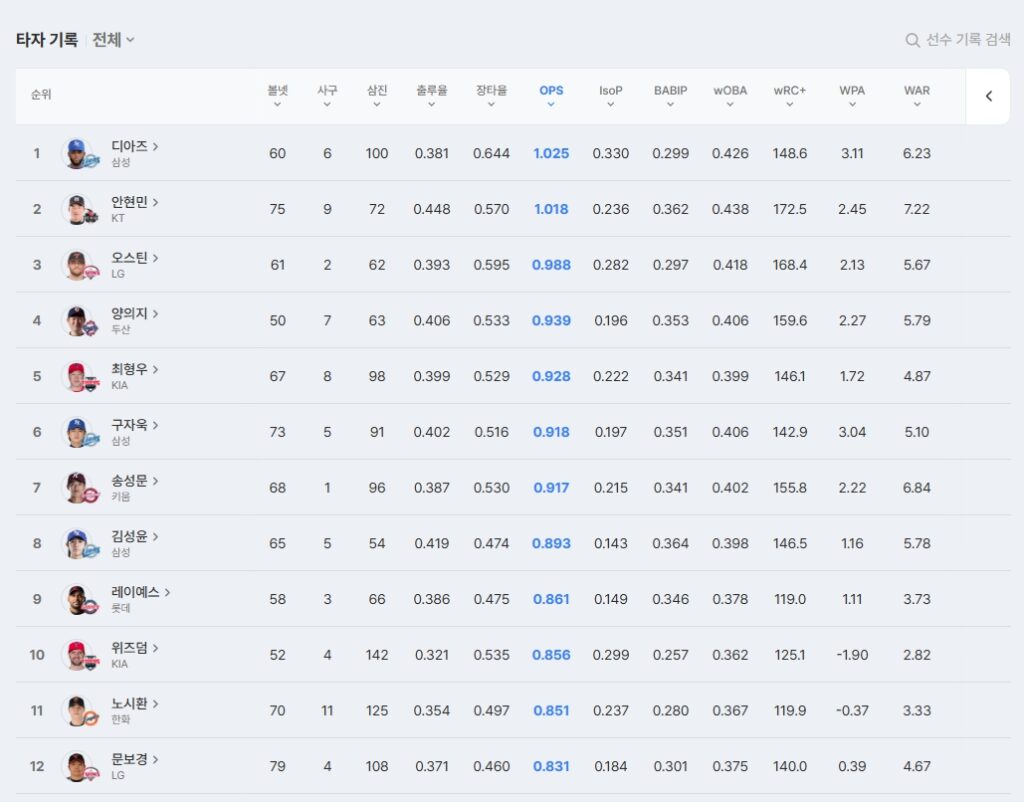Click 노시환 player avatar image
This screenshot has width=1024, height=802.
click(x=78, y=711)
